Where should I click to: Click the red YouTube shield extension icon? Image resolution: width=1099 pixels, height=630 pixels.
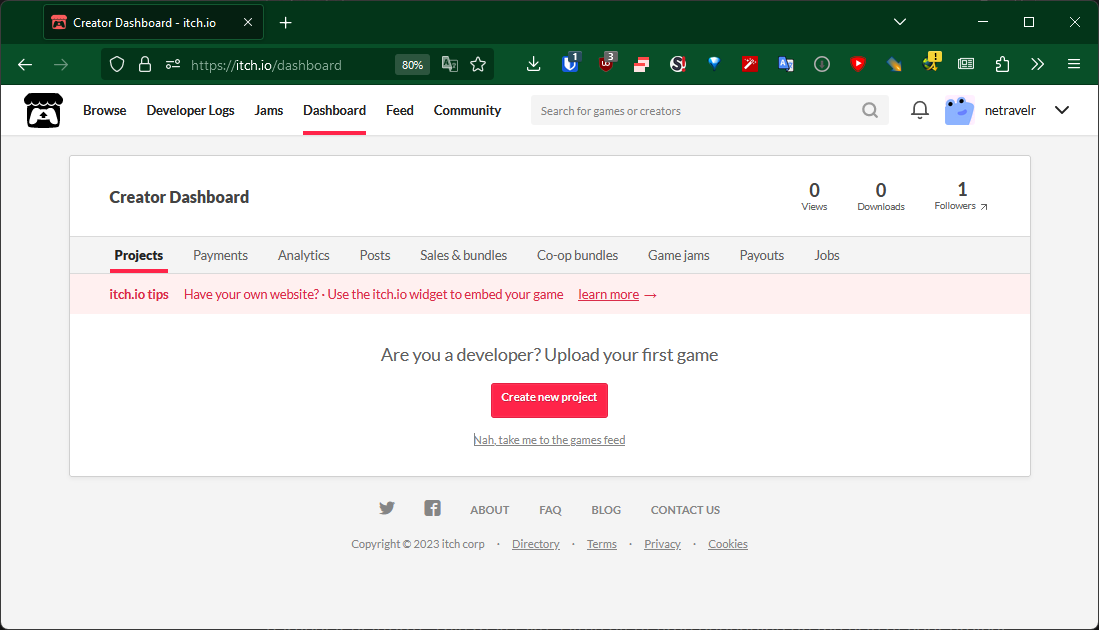(x=858, y=64)
